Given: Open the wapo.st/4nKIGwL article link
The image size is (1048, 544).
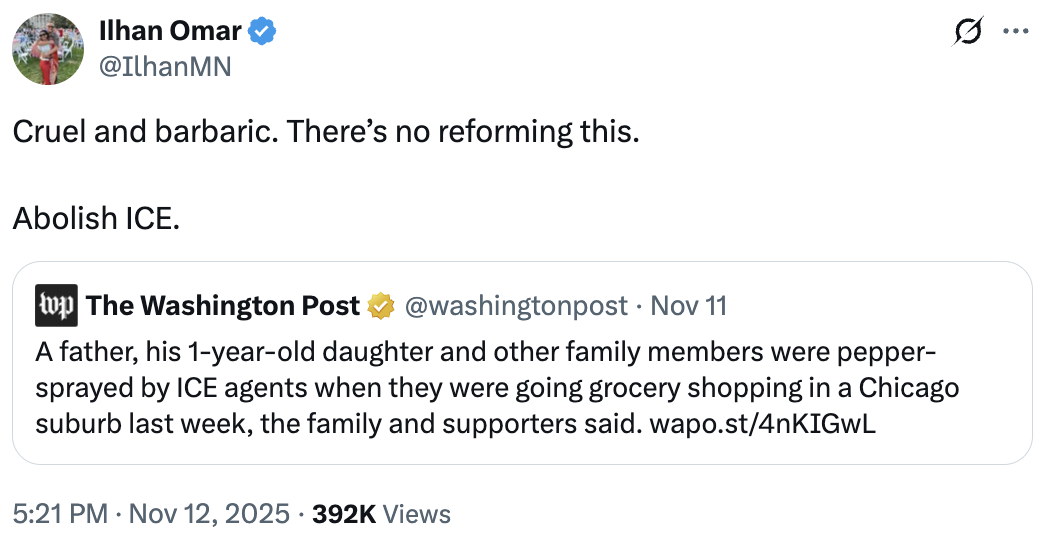Looking at the screenshot, I should click(763, 423).
